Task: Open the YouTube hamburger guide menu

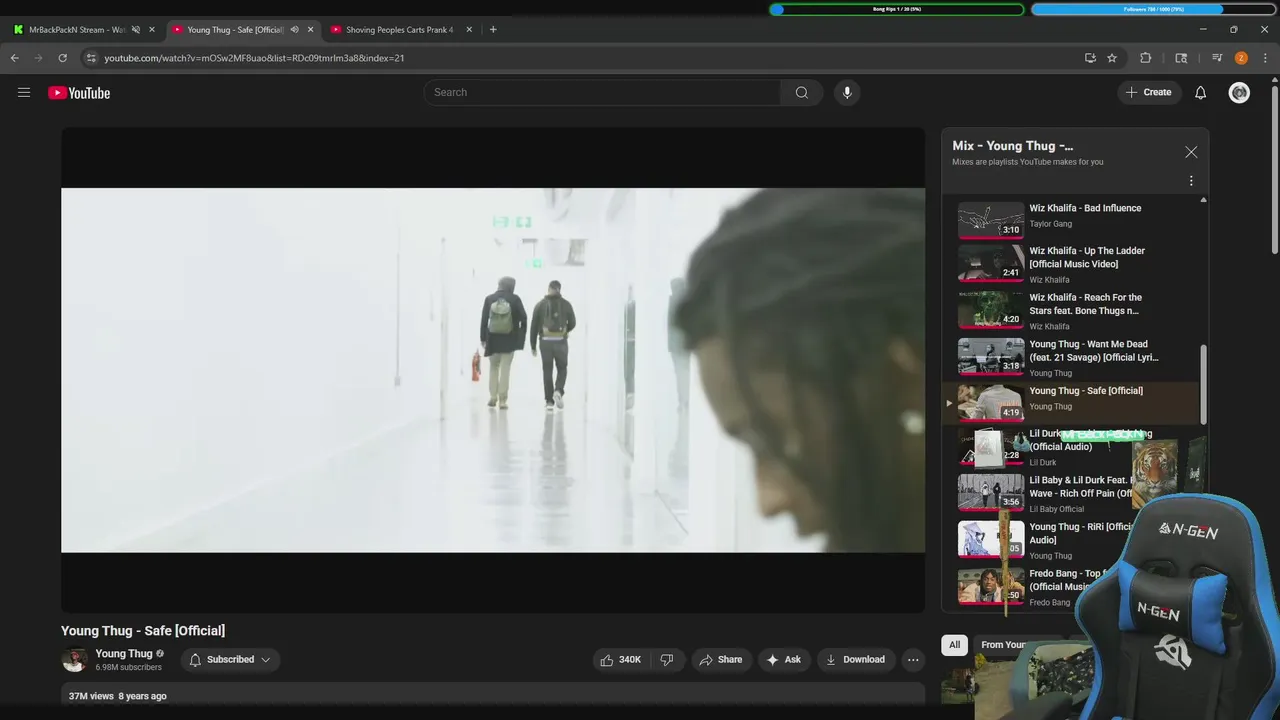Action: click(x=24, y=92)
